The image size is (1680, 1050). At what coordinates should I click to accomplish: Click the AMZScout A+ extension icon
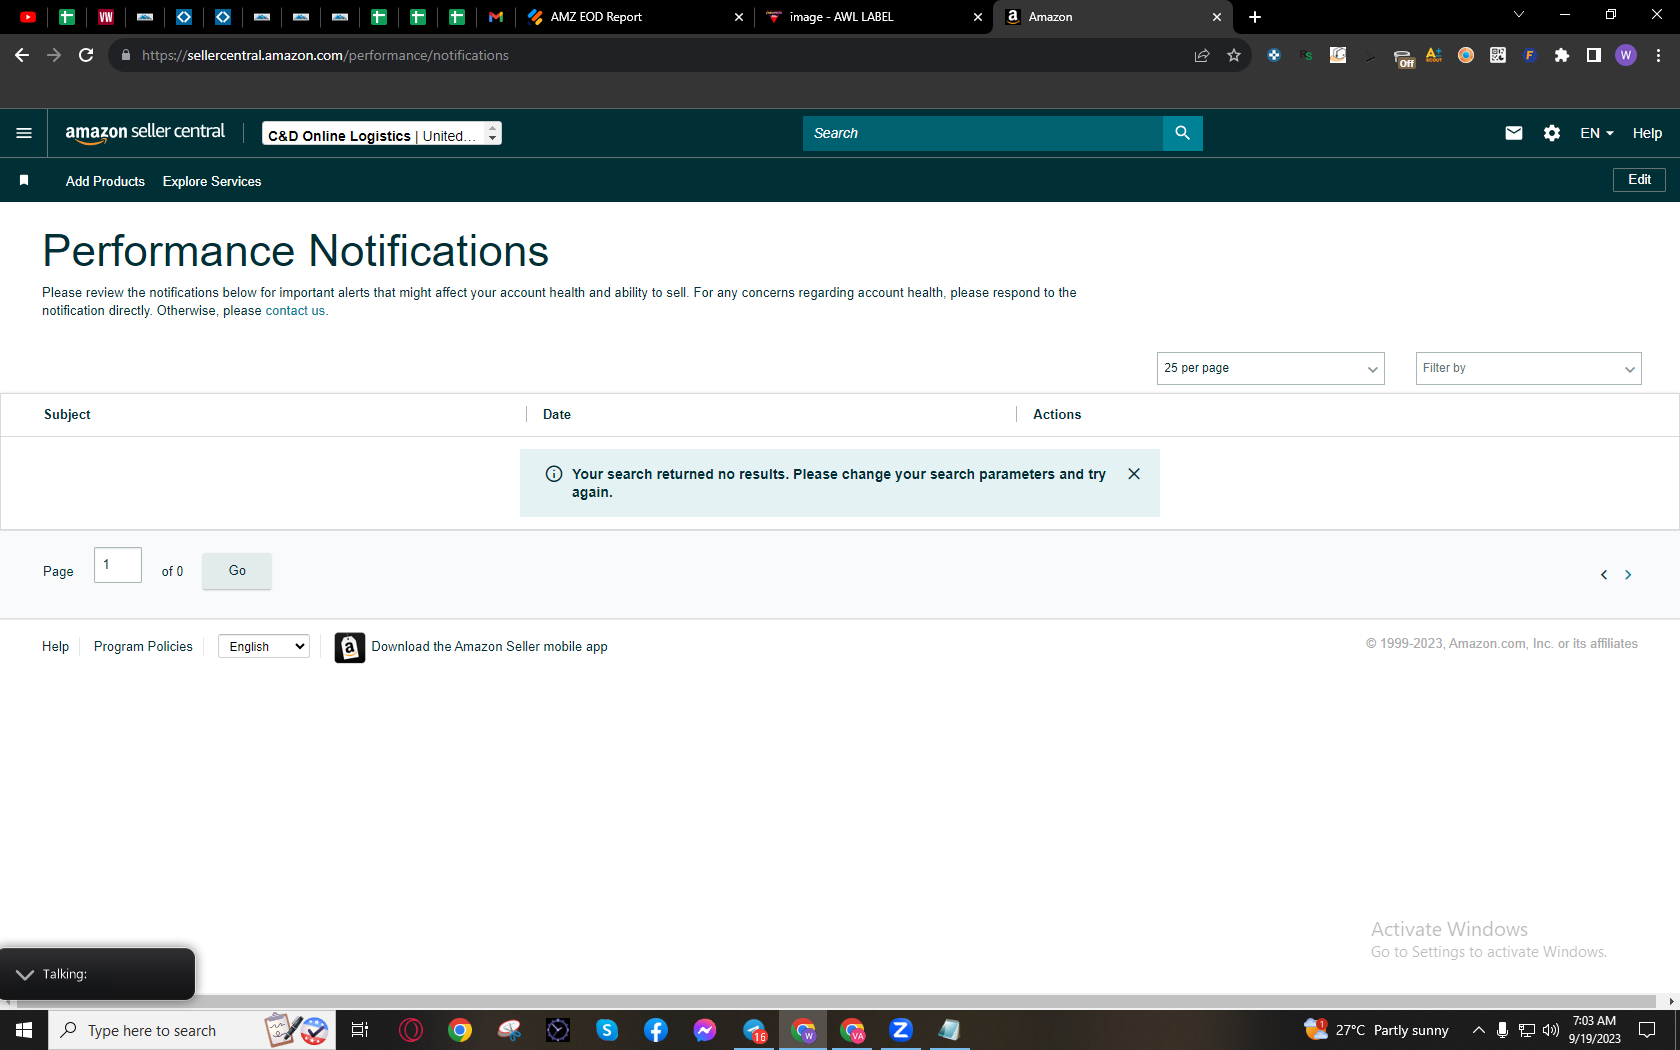(x=1434, y=55)
